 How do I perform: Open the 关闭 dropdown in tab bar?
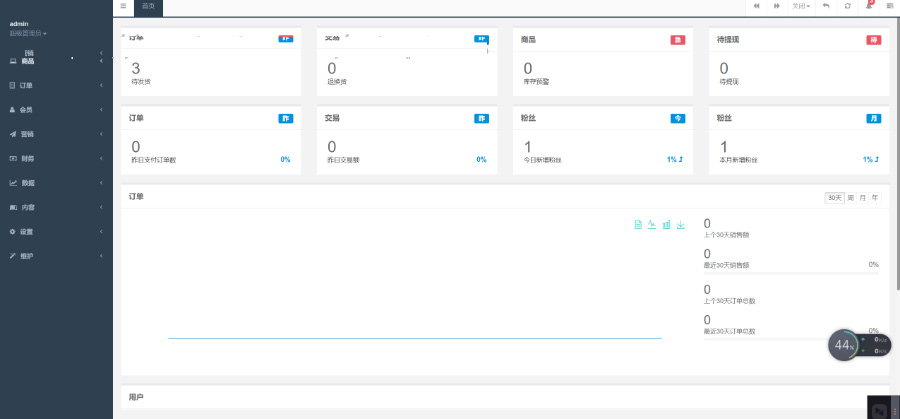(801, 6)
